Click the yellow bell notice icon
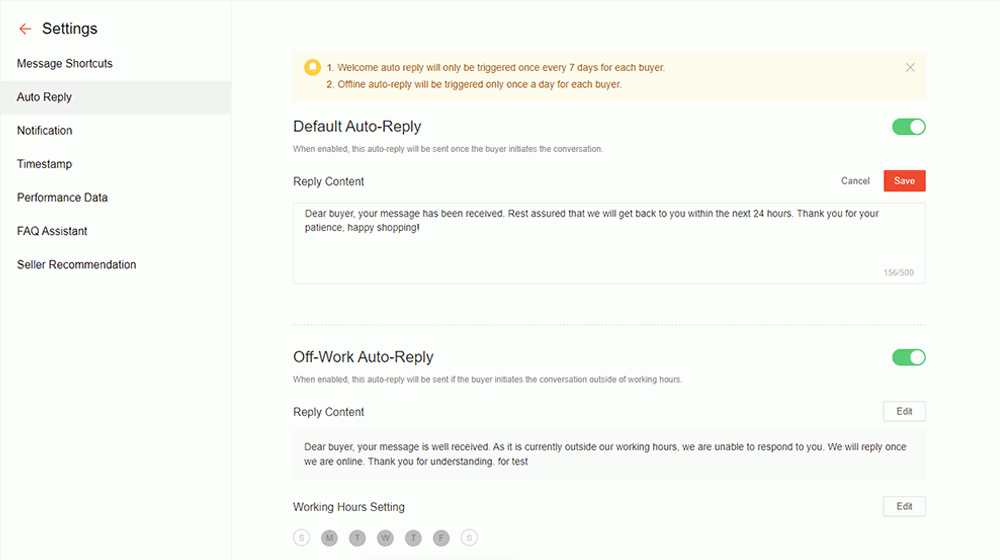The image size is (1000, 560). click(x=312, y=68)
